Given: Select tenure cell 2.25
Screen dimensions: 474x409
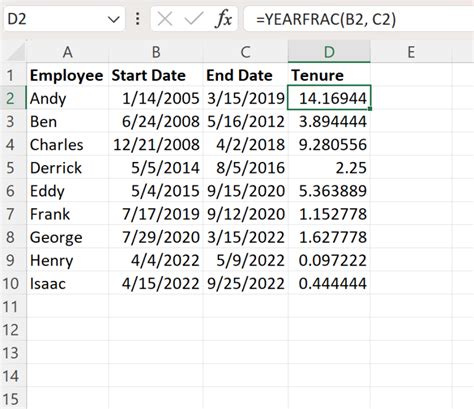Looking at the screenshot, I should (x=329, y=167).
